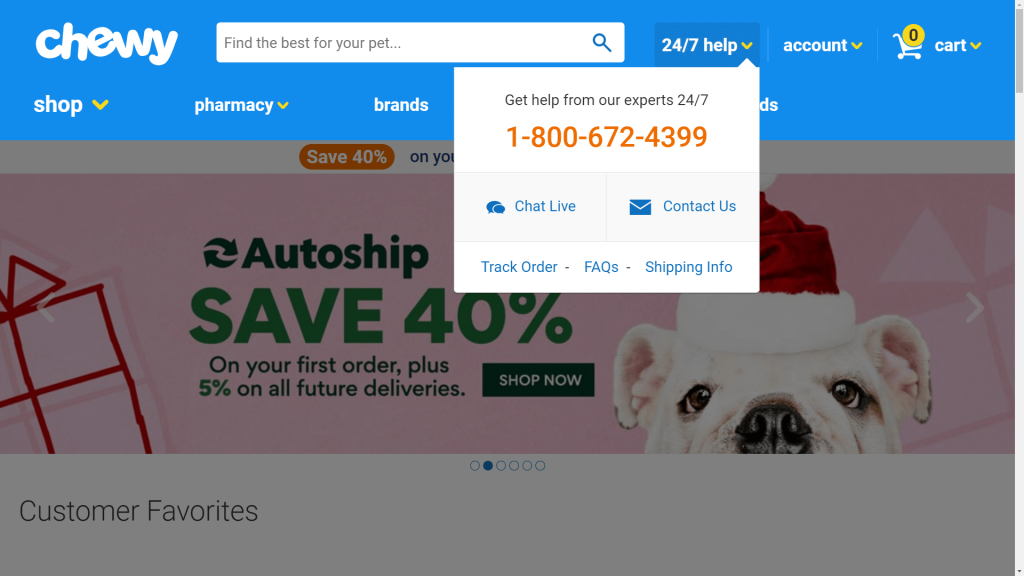Click the search magnifier icon
Image resolution: width=1024 pixels, height=576 pixels.
[x=601, y=43]
